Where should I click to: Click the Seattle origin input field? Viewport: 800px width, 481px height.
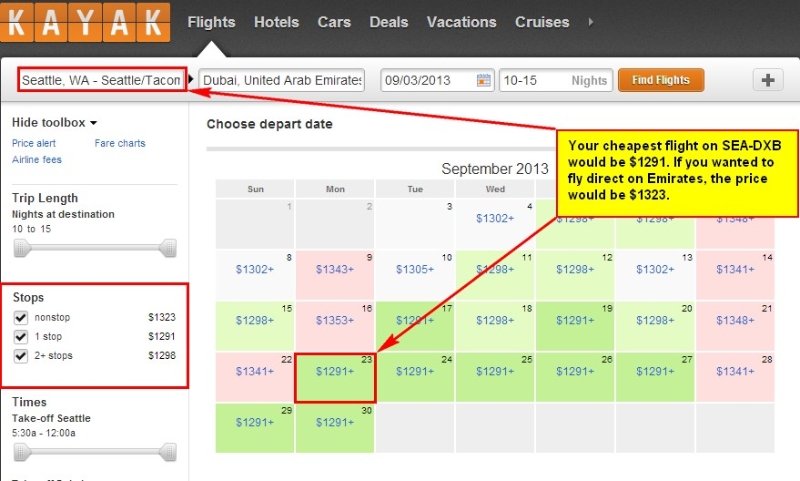[x=102, y=80]
